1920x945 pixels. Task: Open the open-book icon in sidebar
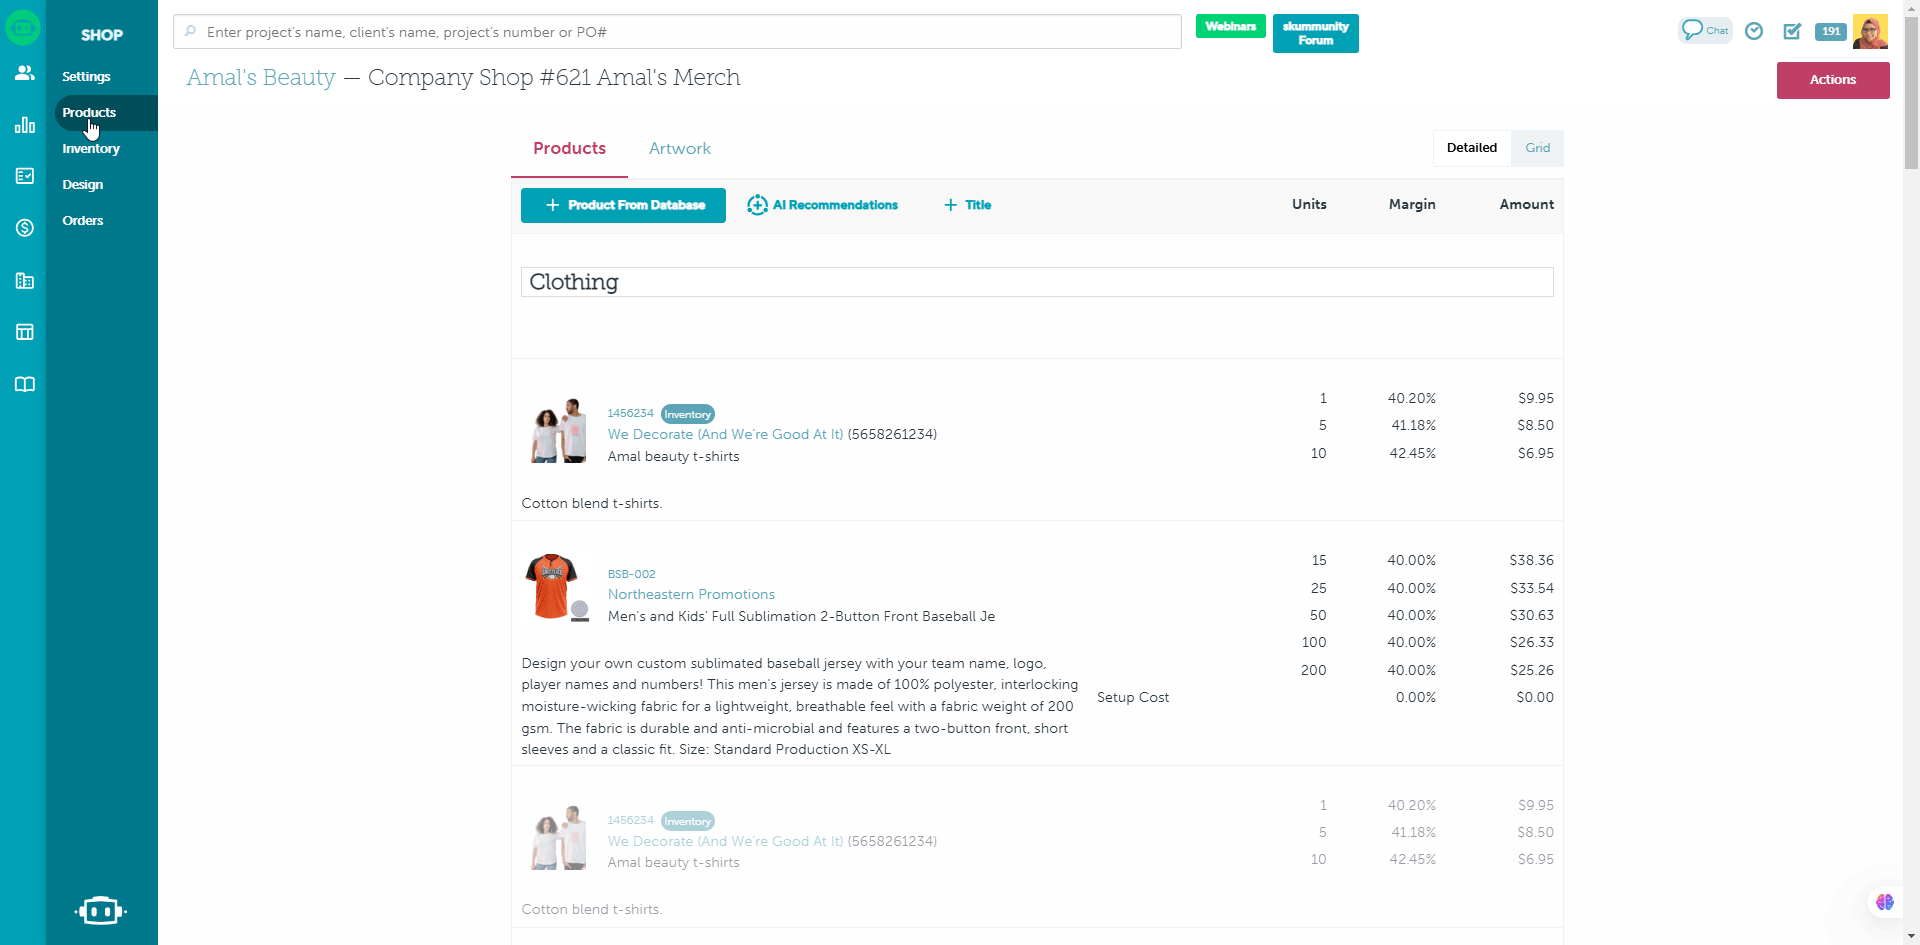click(24, 384)
